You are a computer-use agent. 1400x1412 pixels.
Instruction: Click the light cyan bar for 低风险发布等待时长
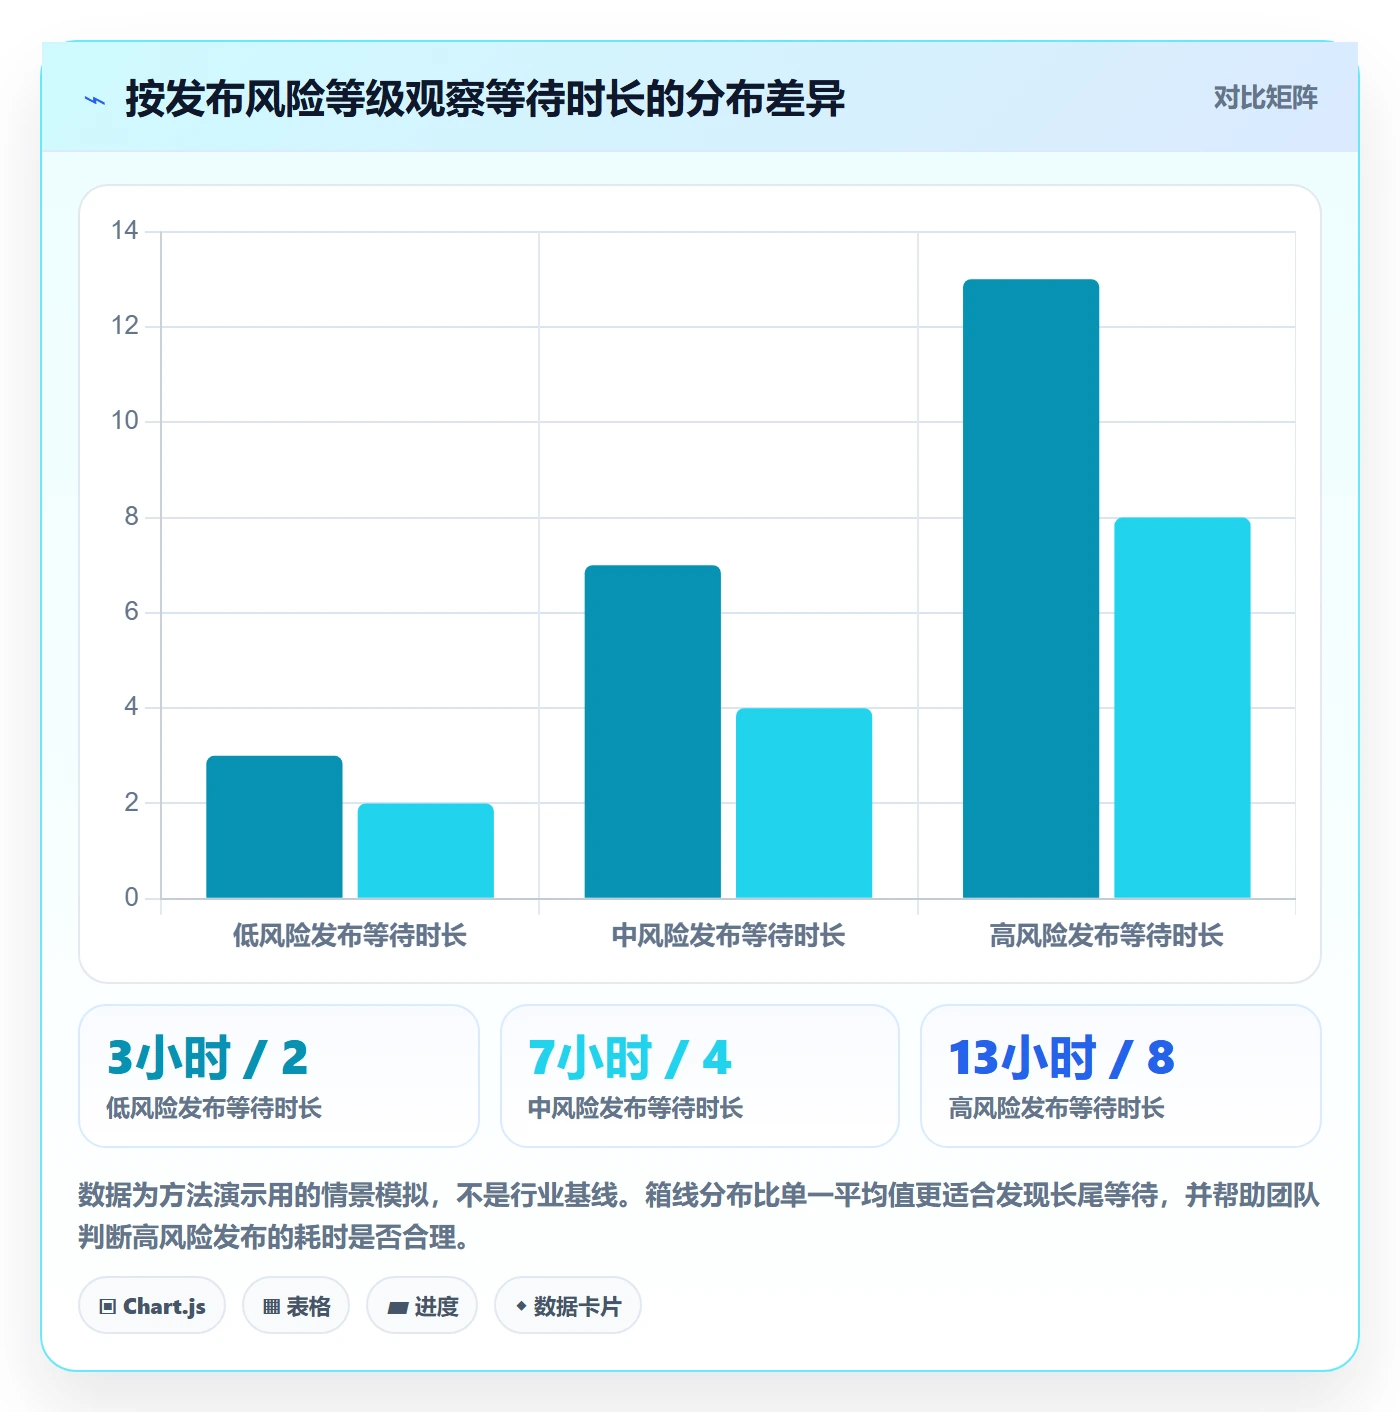426,851
